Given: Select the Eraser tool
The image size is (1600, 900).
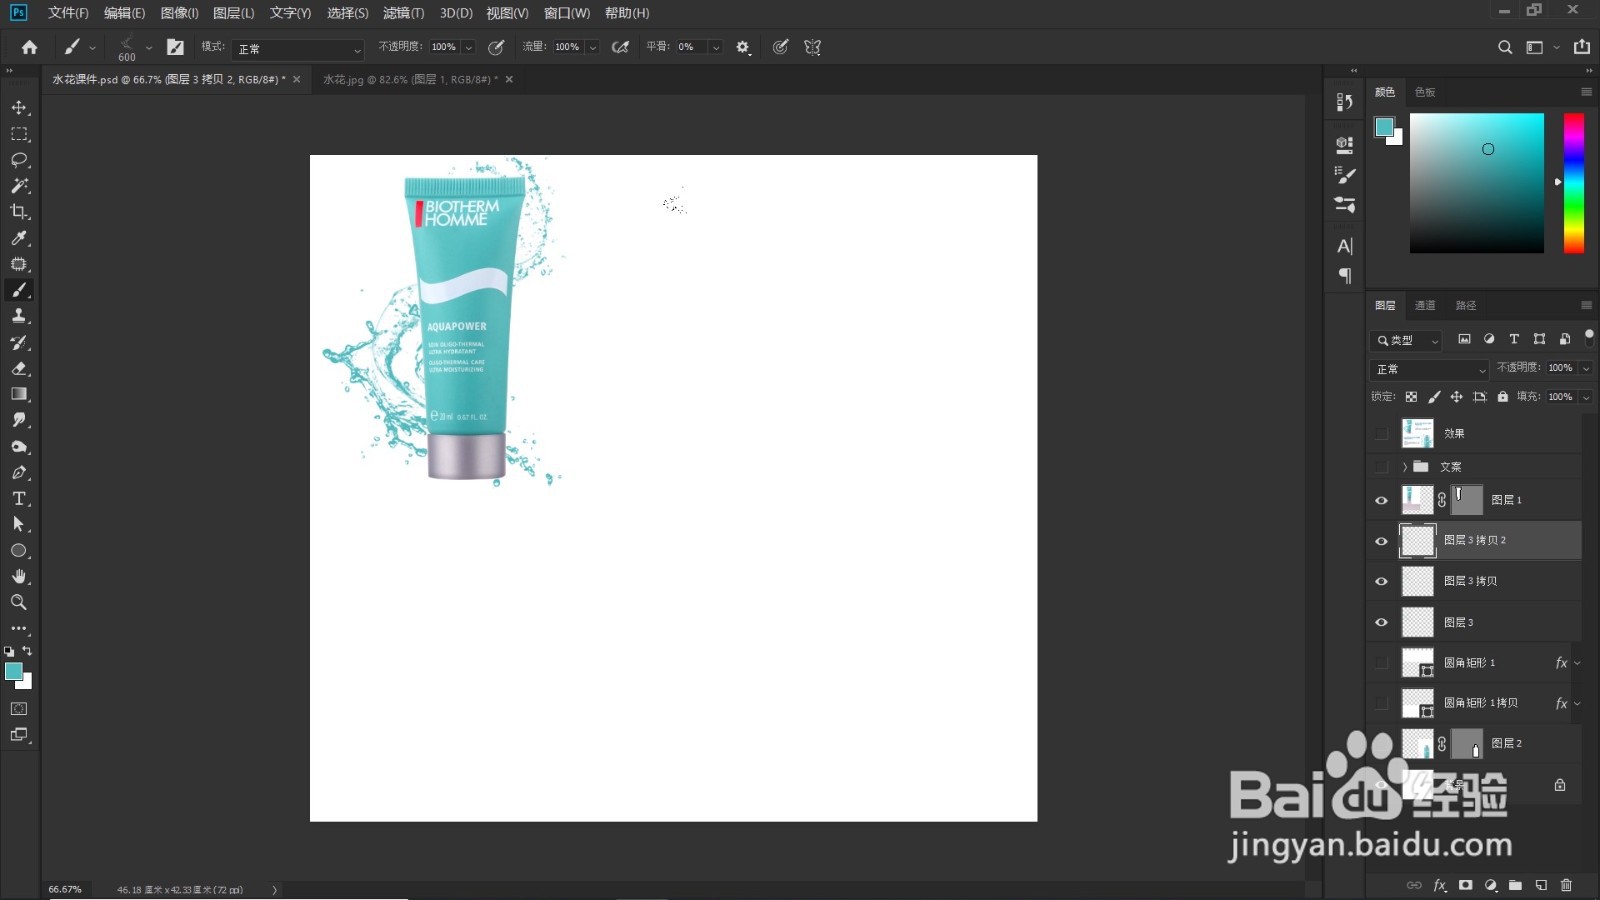Looking at the screenshot, I should coord(19,368).
